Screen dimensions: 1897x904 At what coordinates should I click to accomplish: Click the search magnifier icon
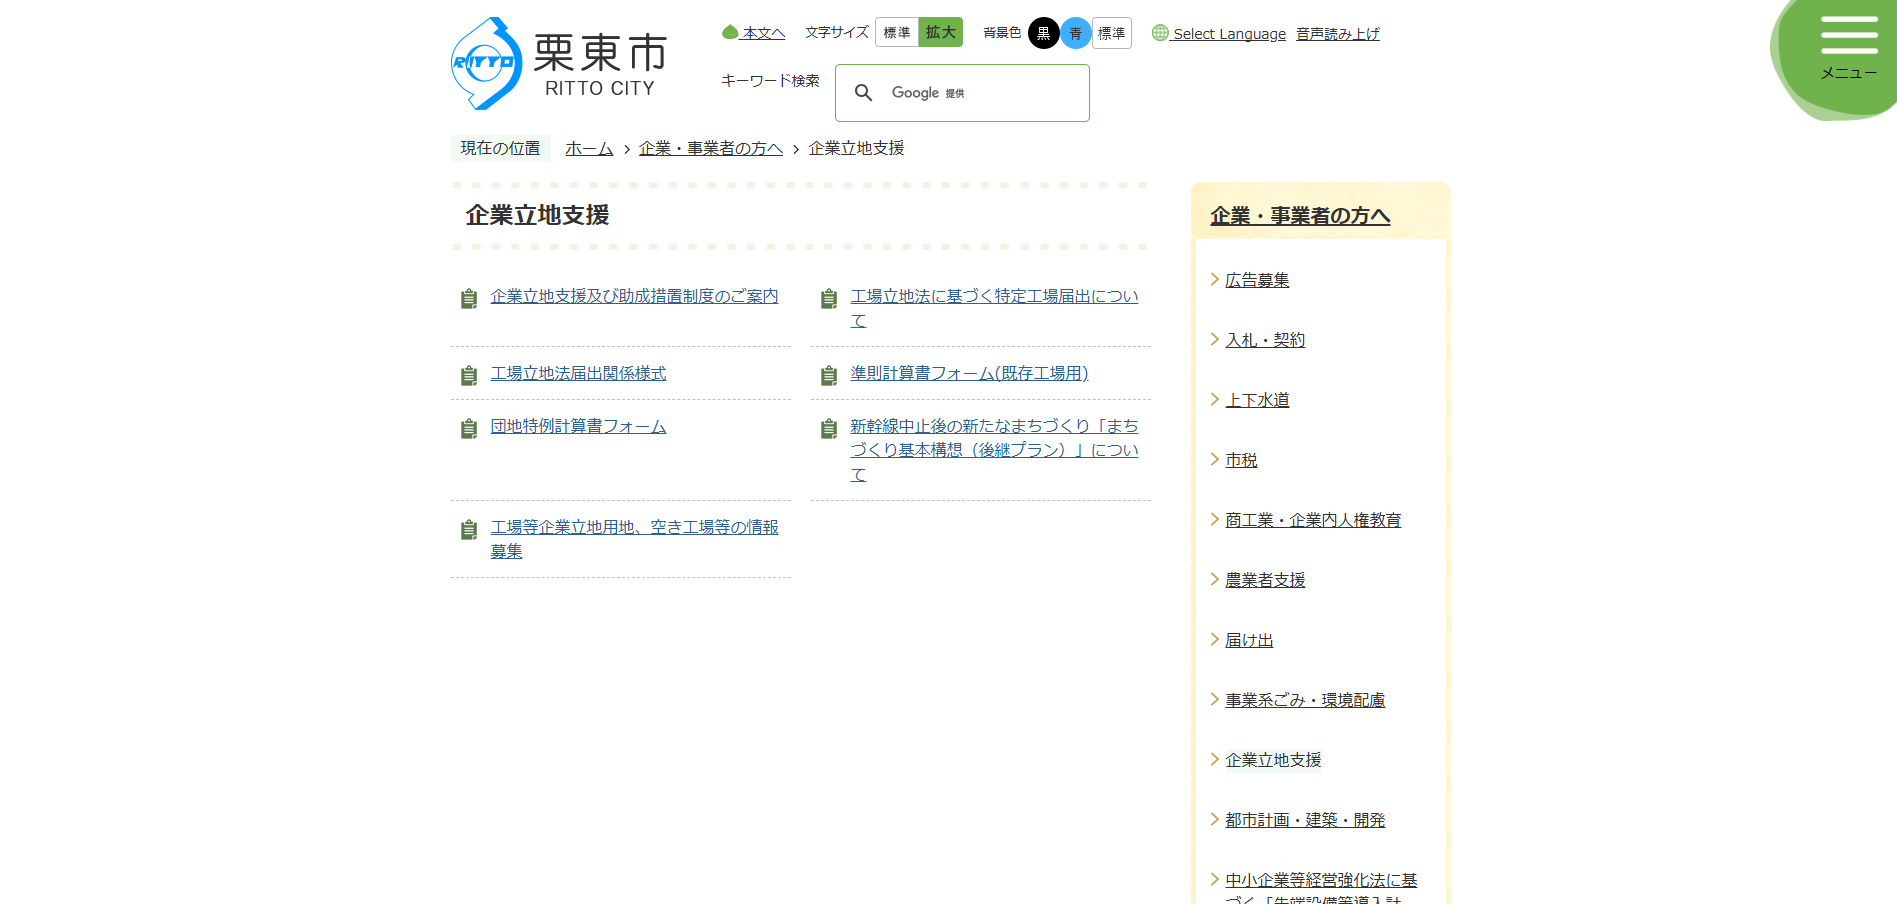[864, 93]
